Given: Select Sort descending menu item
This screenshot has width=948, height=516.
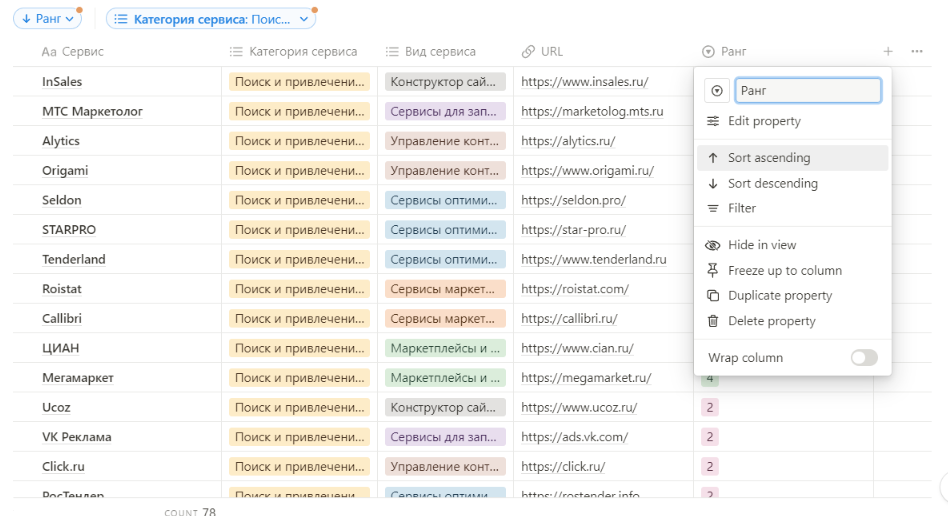Looking at the screenshot, I should pos(793,183).
